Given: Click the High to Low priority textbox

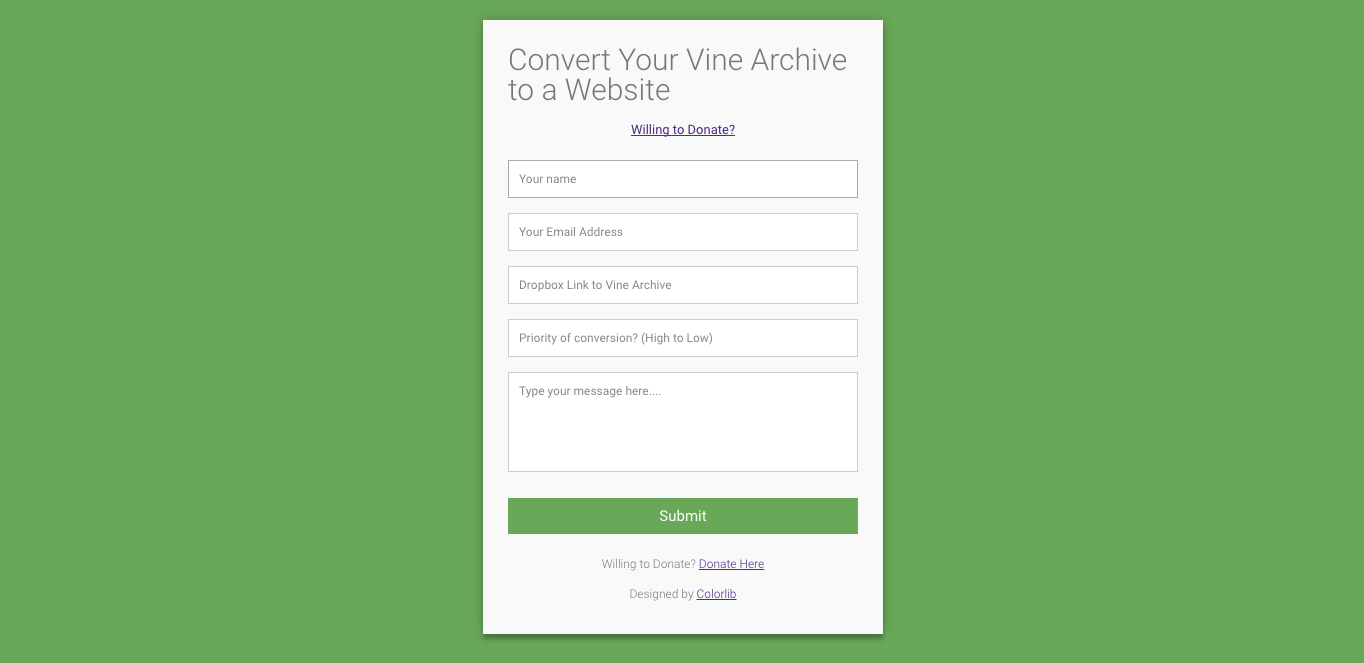Looking at the screenshot, I should tap(682, 338).
